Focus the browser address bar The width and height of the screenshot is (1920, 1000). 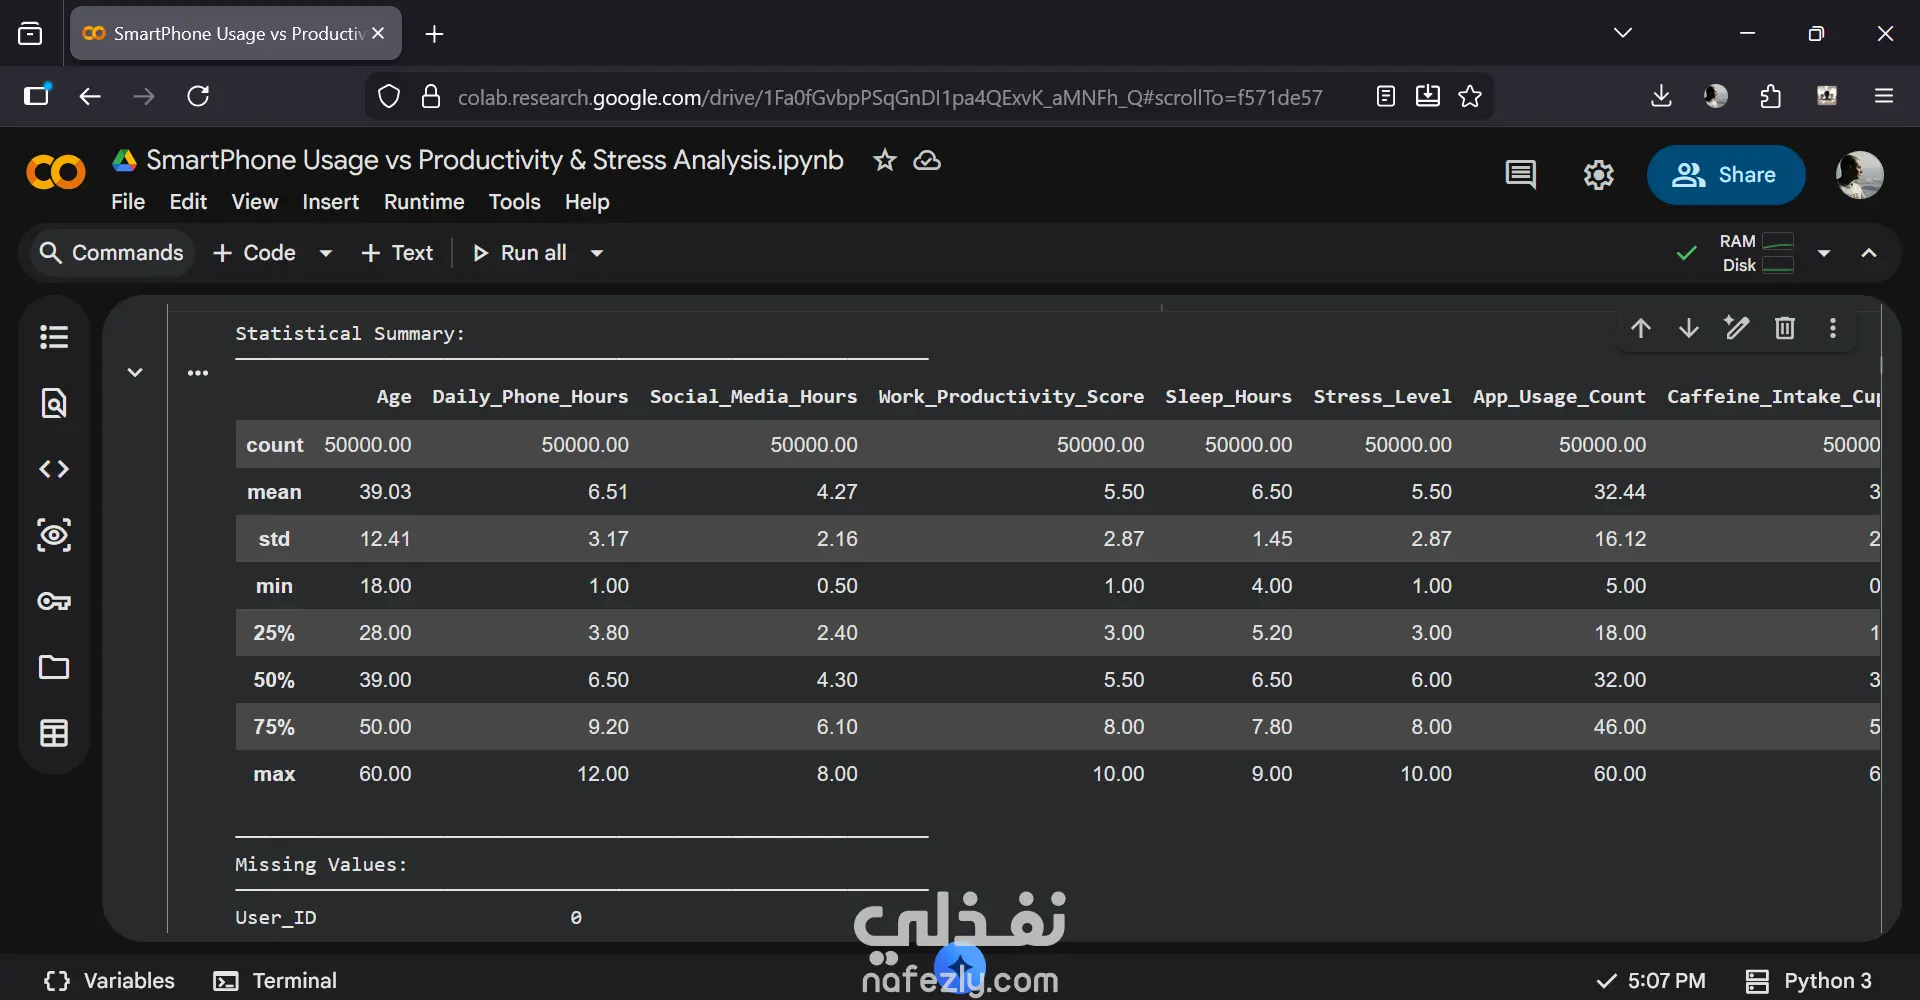click(x=890, y=97)
